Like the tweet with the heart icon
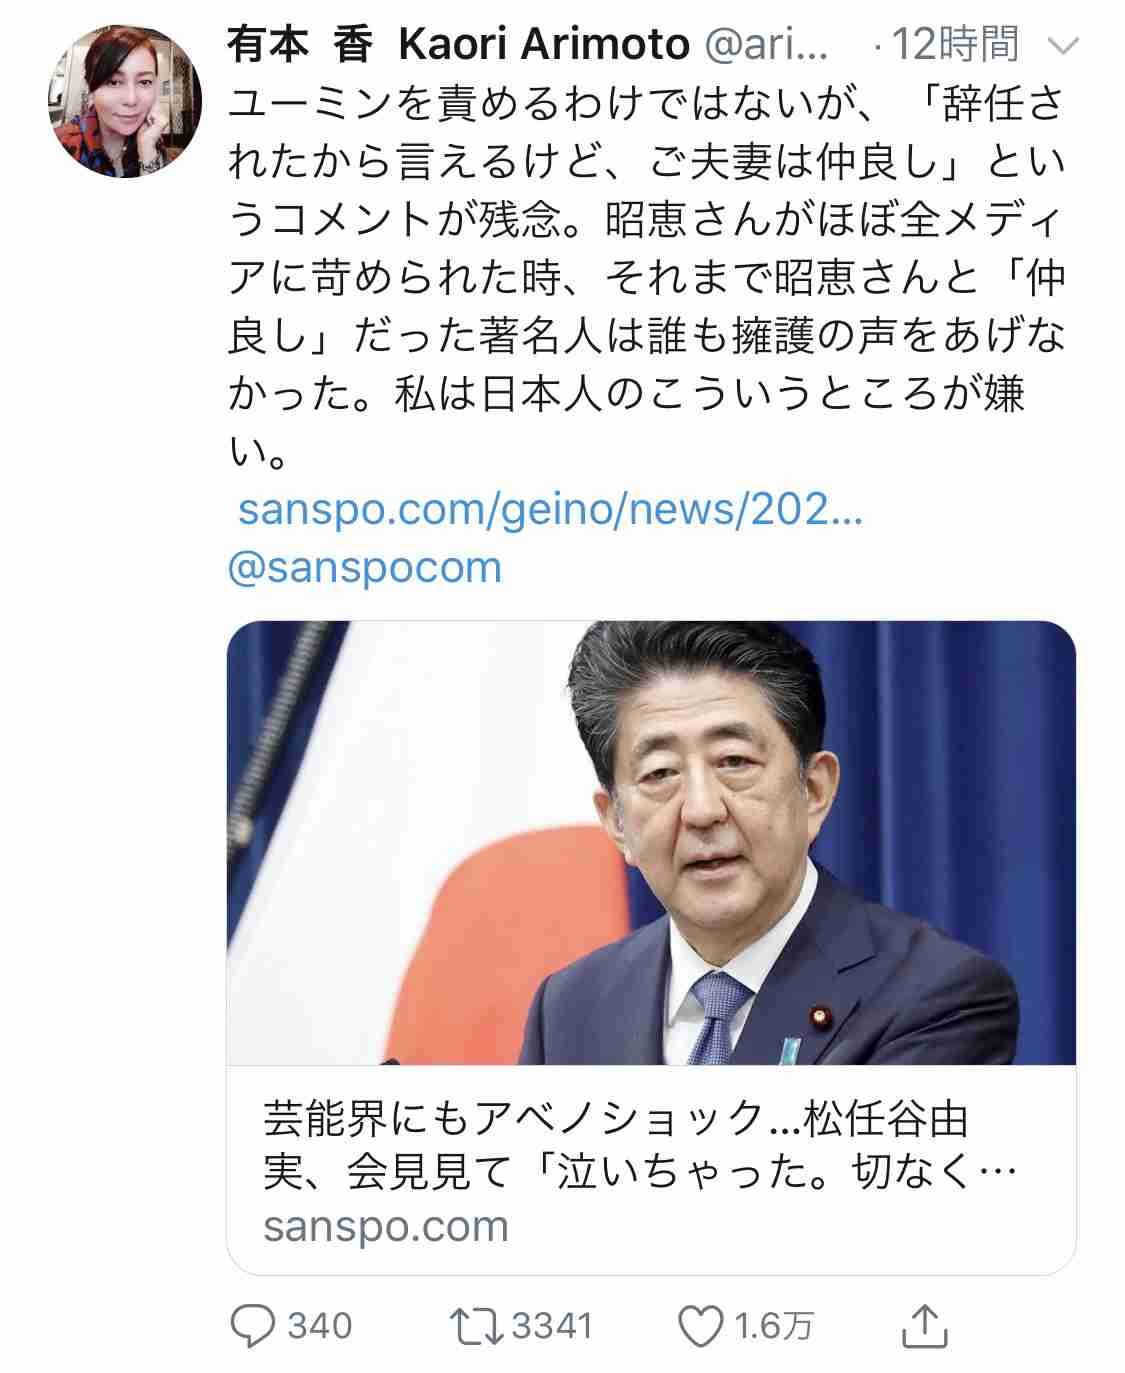 point(700,1326)
